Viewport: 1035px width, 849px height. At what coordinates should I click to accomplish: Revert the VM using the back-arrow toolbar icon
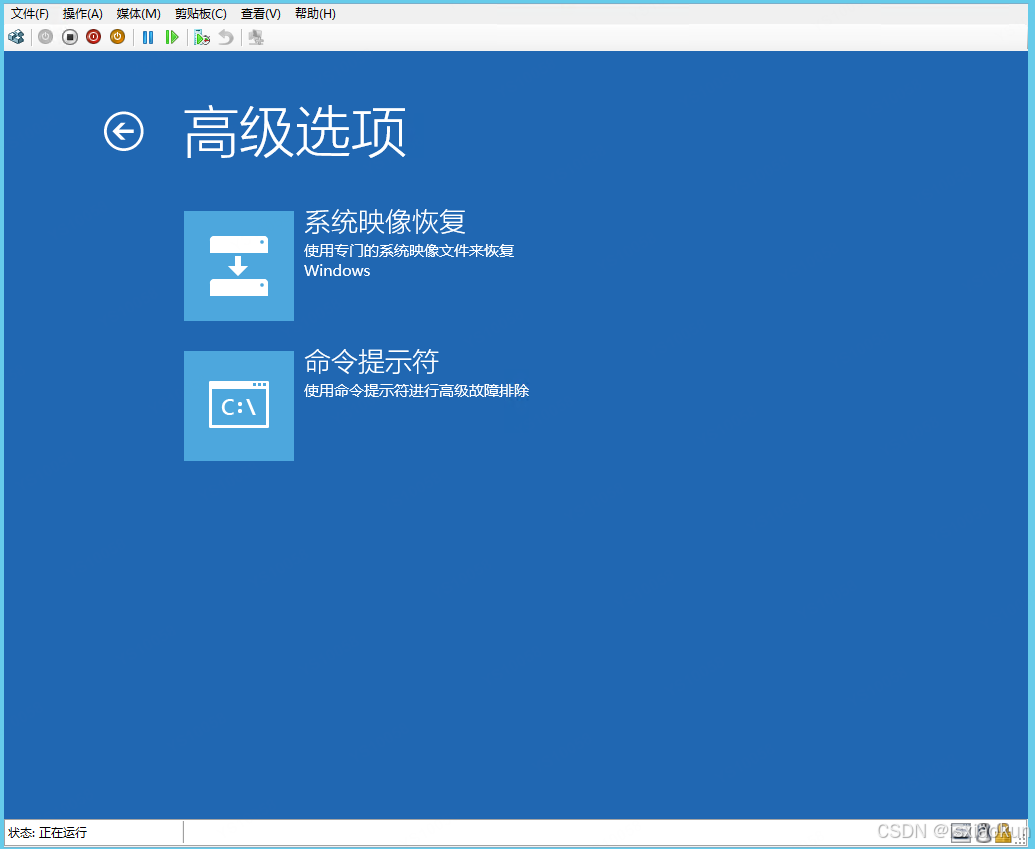(x=225, y=37)
